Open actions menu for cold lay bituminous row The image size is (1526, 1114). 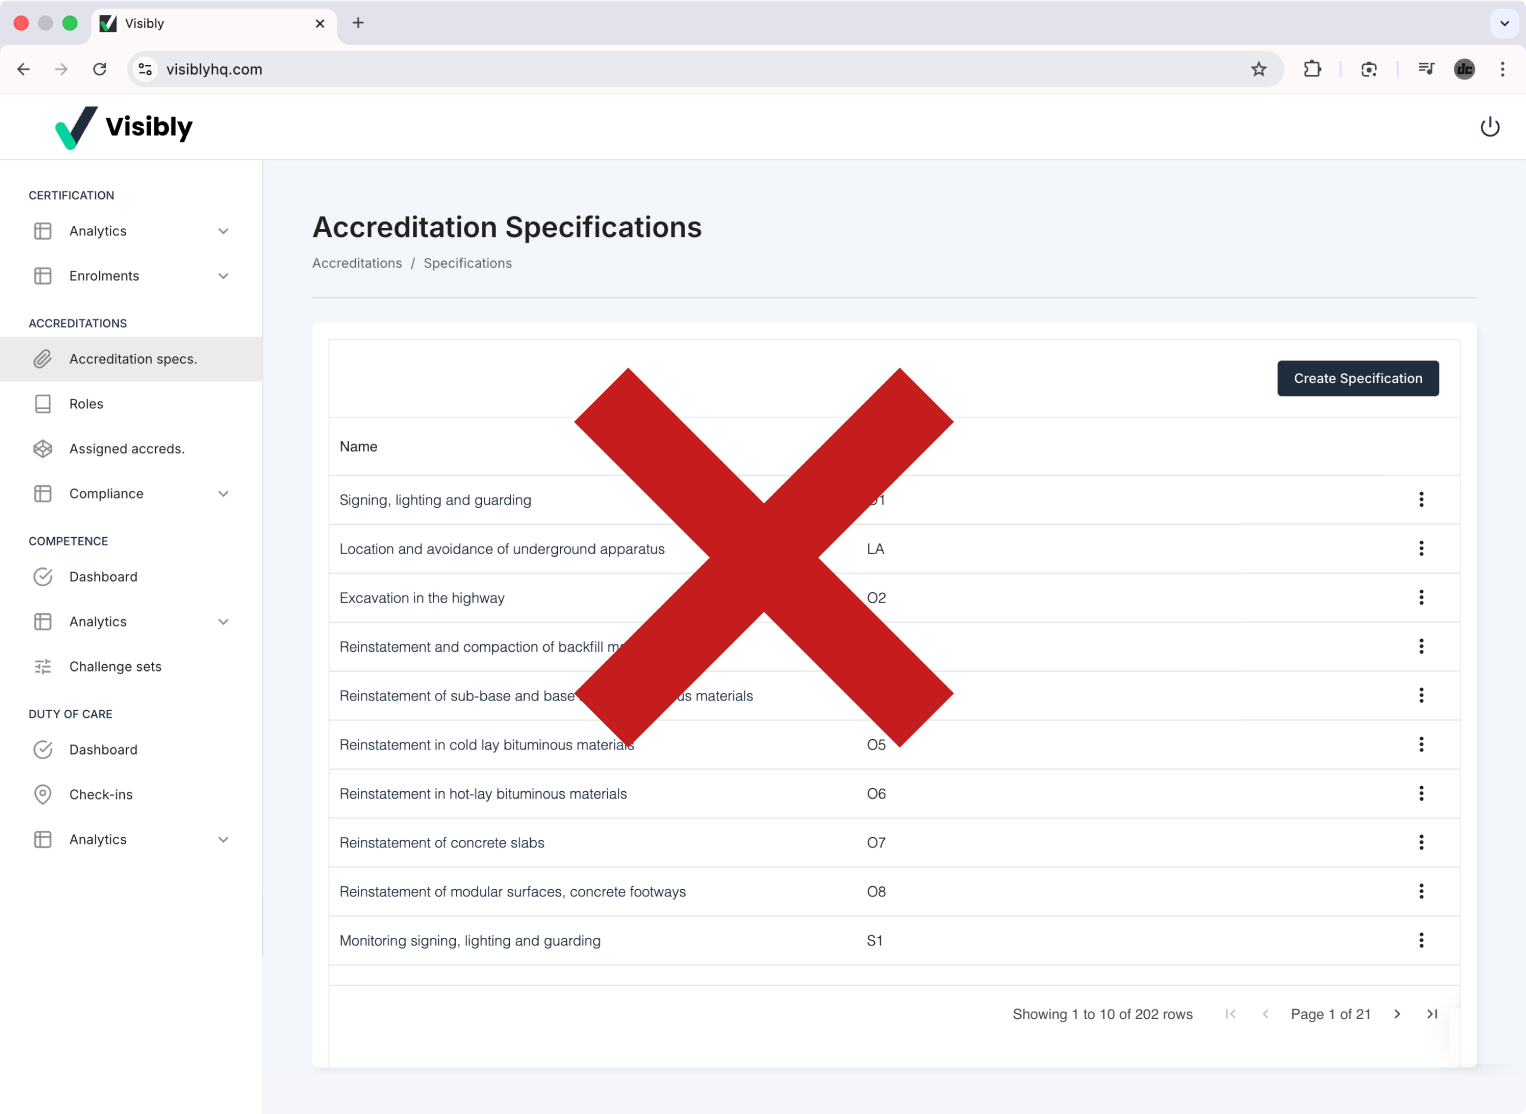pos(1421,745)
